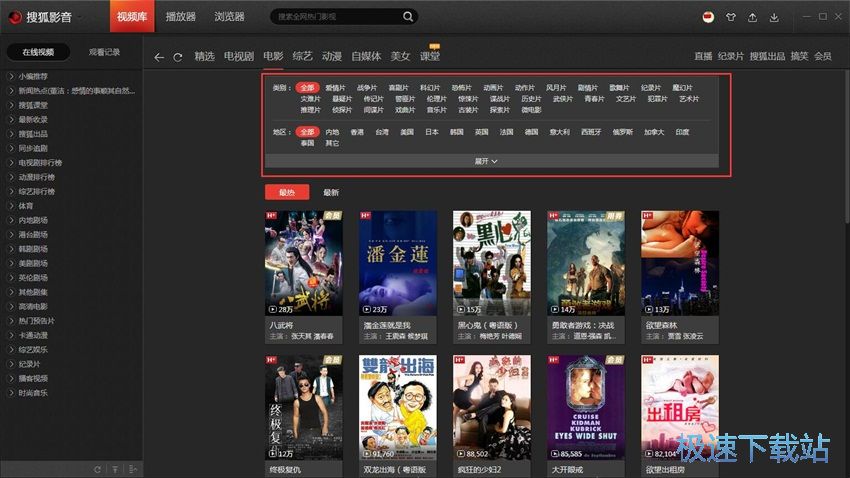Filter by the 科幻片 genre
This screenshot has width=850, height=478.
430,87
